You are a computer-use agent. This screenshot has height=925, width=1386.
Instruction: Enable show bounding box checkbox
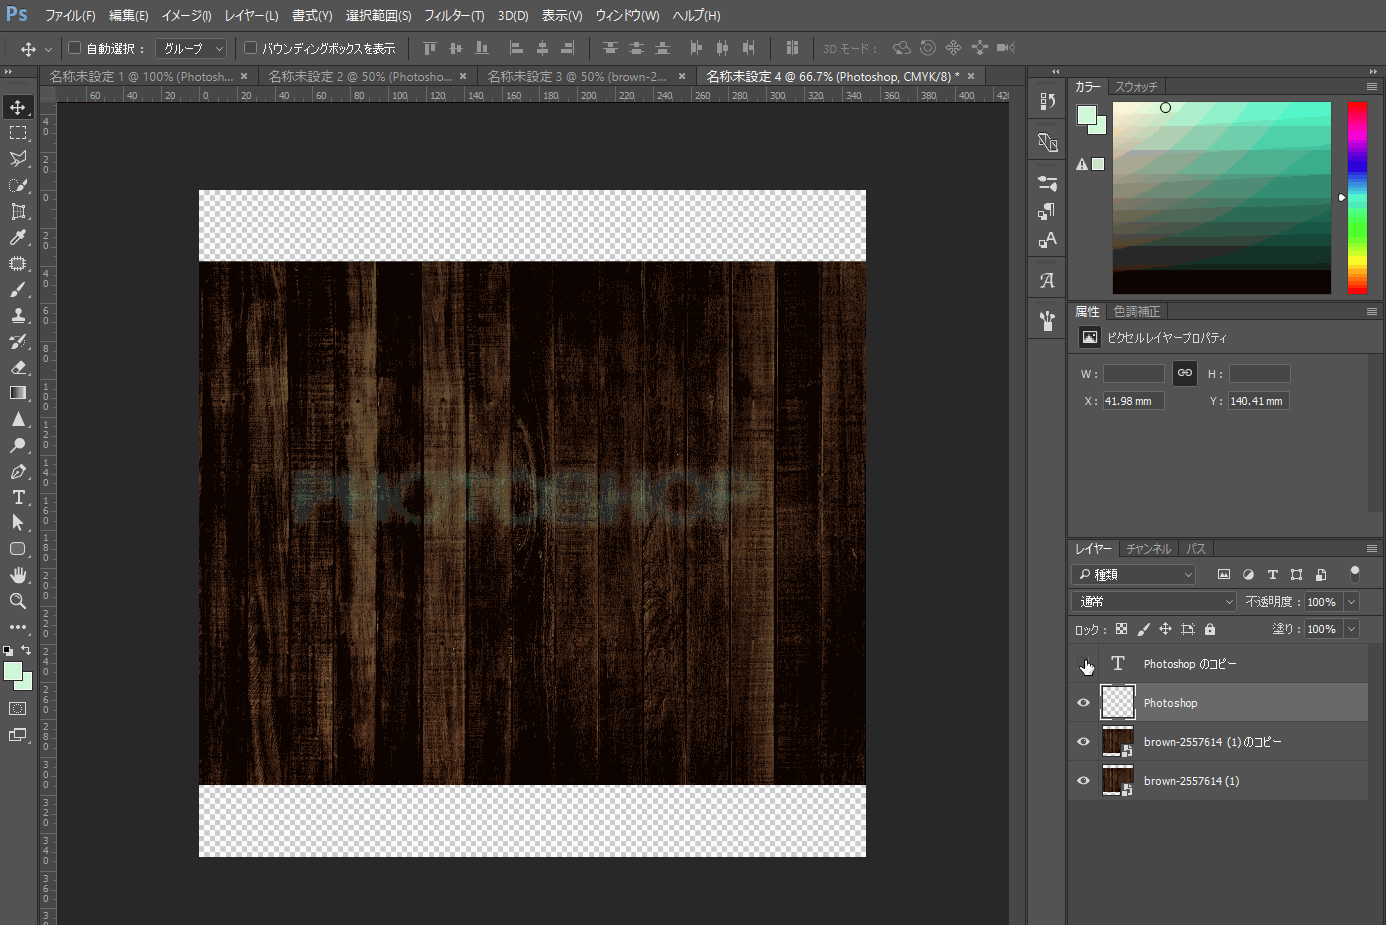tap(250, 47)
